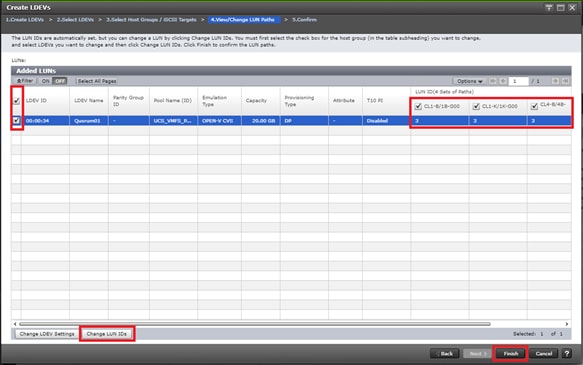This screenshot has width=583, height=365.
Task: Turn the filter OFF
Action: point(59,81)
